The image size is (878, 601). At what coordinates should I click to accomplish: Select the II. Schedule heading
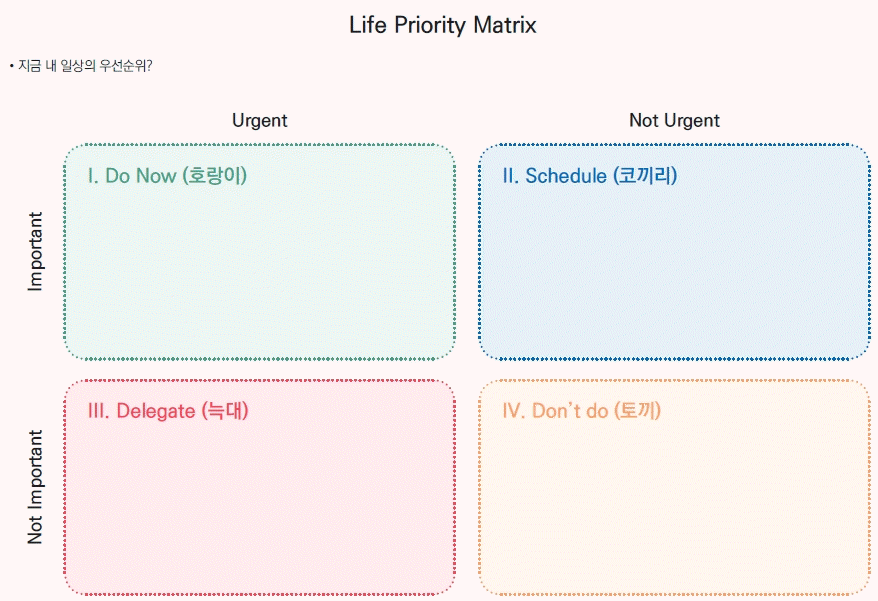(x=590, y=176)
